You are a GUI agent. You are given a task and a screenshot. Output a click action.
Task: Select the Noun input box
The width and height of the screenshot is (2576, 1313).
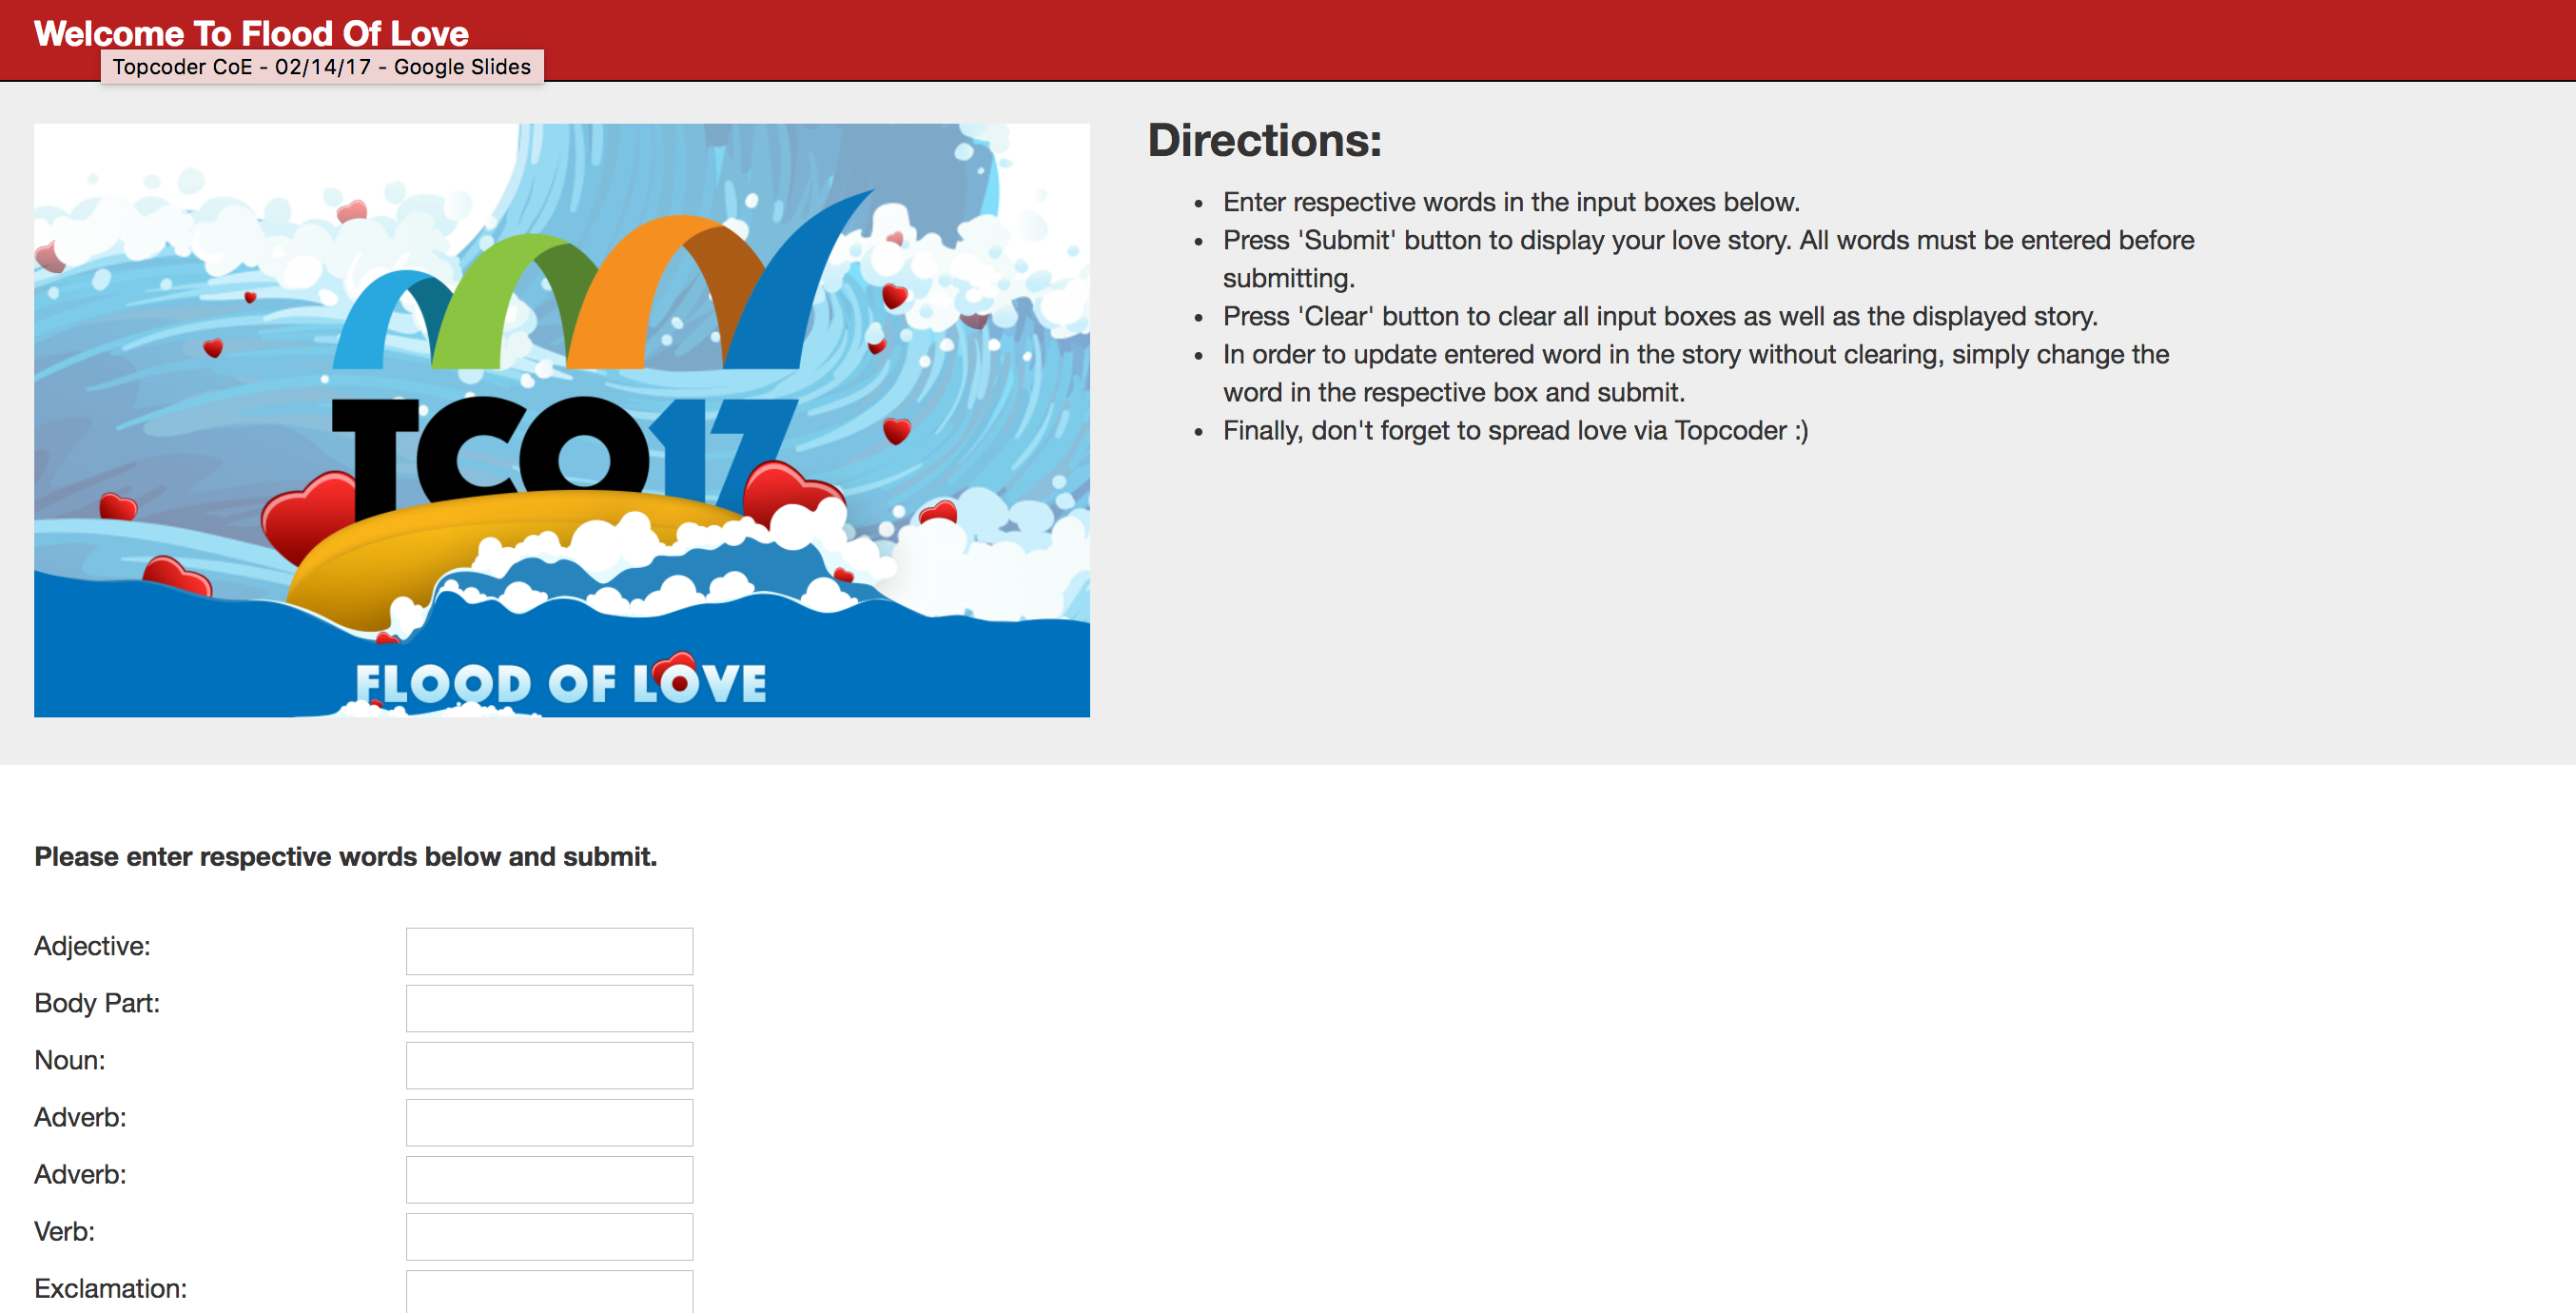click(x=549, y=1064)
